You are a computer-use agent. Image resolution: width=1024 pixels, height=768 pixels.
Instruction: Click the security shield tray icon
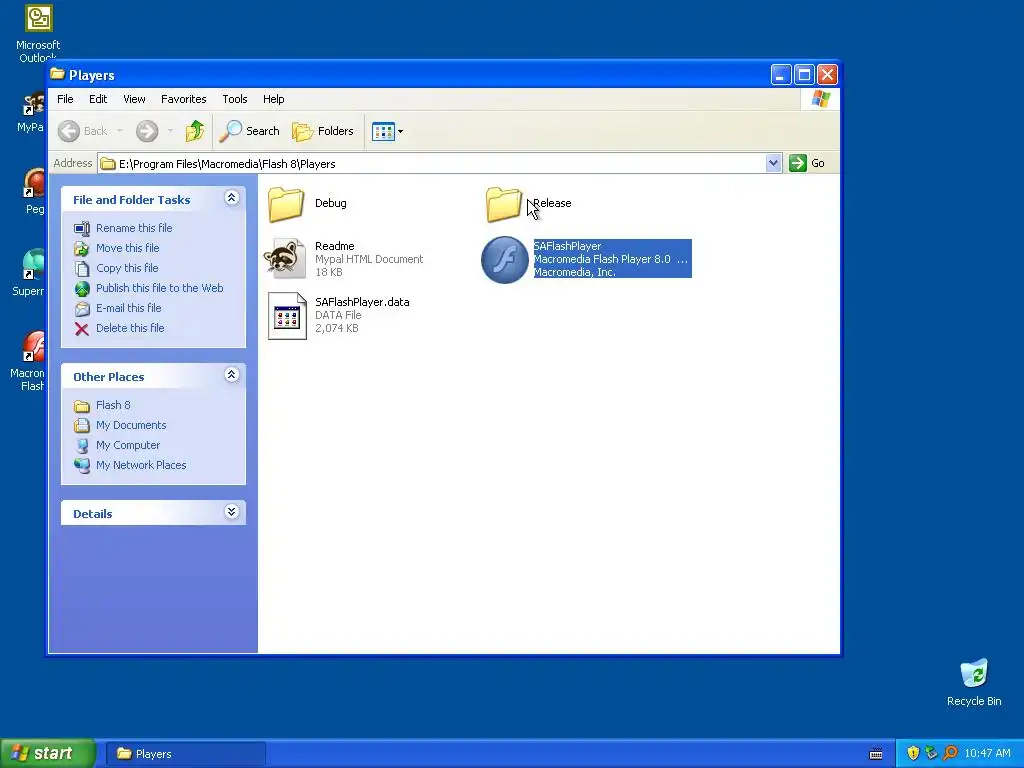(x=913, y=754)
